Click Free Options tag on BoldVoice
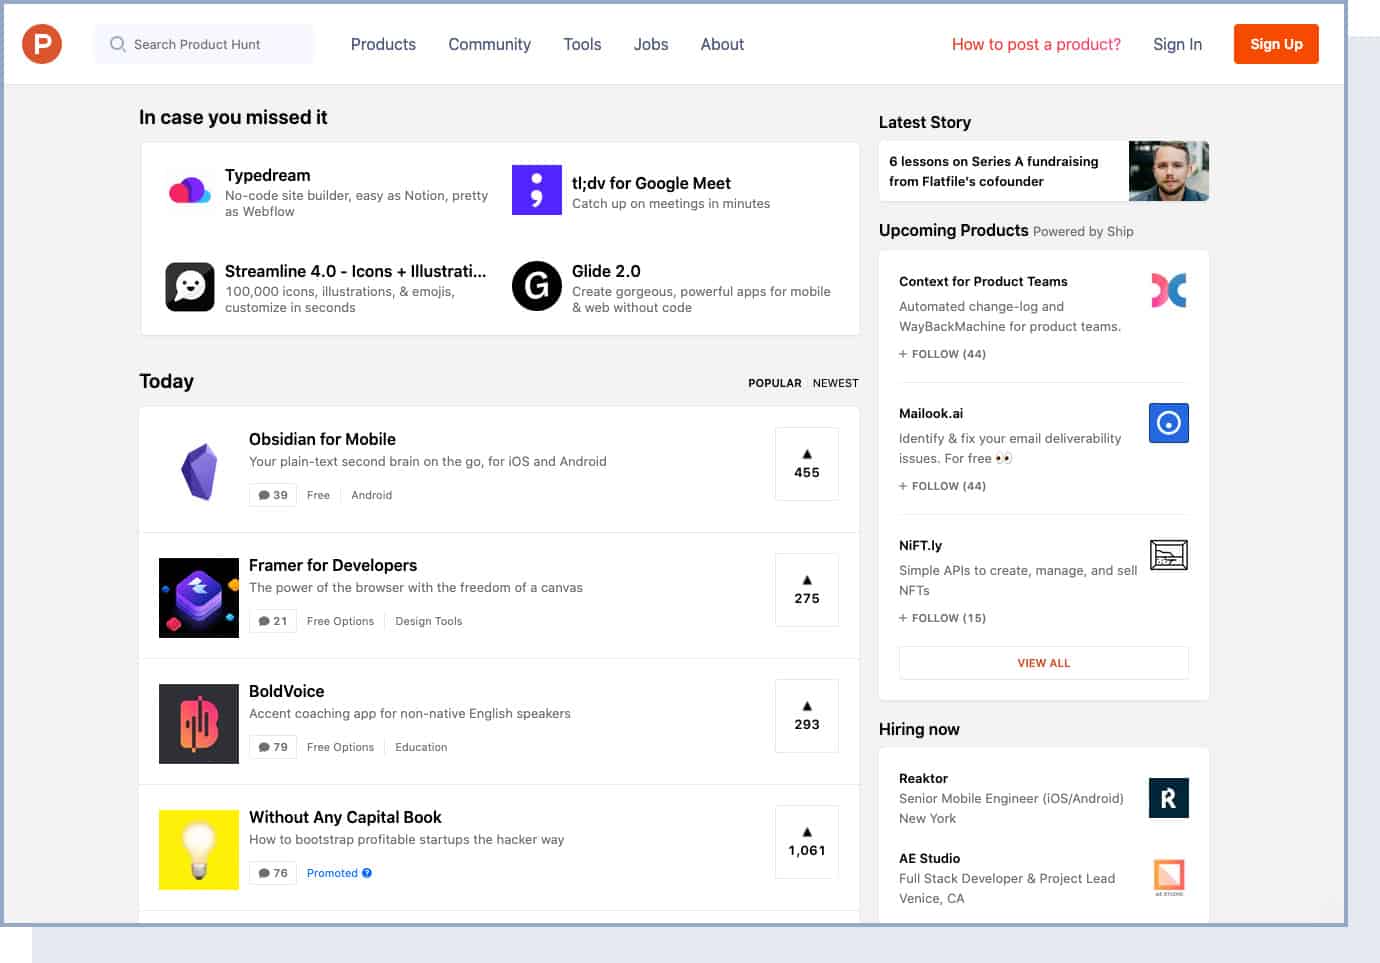Screen dimensions: 1380x963 pos(340,747)
